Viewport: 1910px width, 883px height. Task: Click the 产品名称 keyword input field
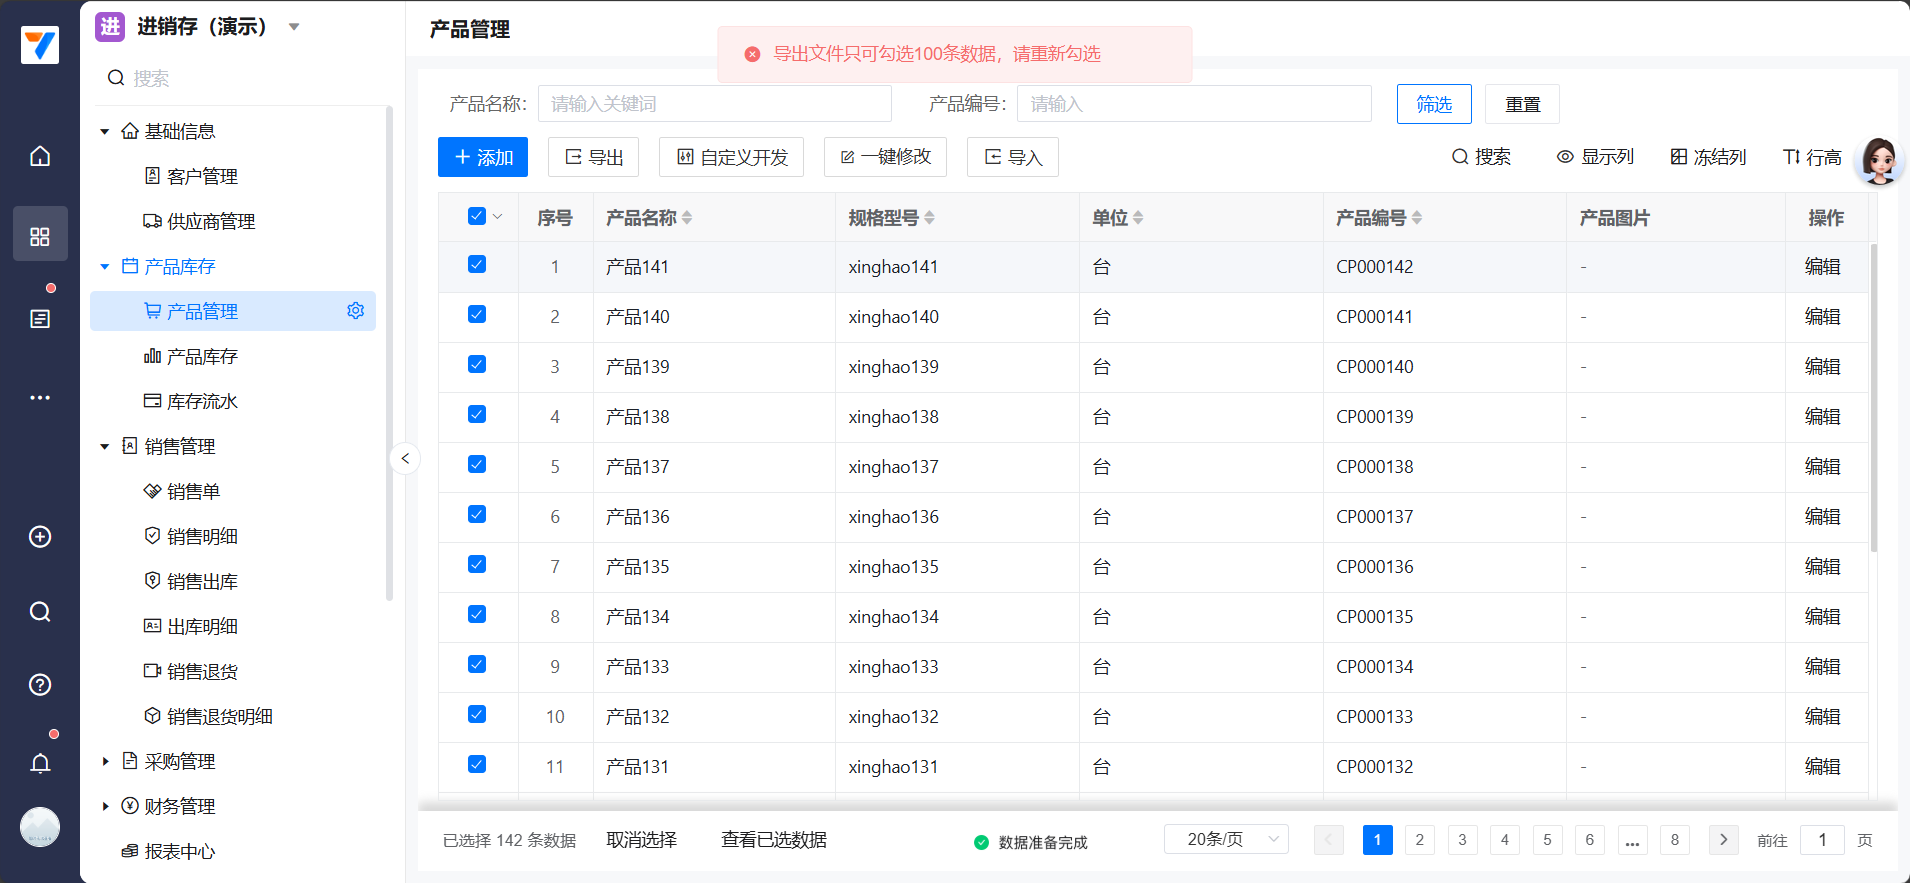[714, 104]
